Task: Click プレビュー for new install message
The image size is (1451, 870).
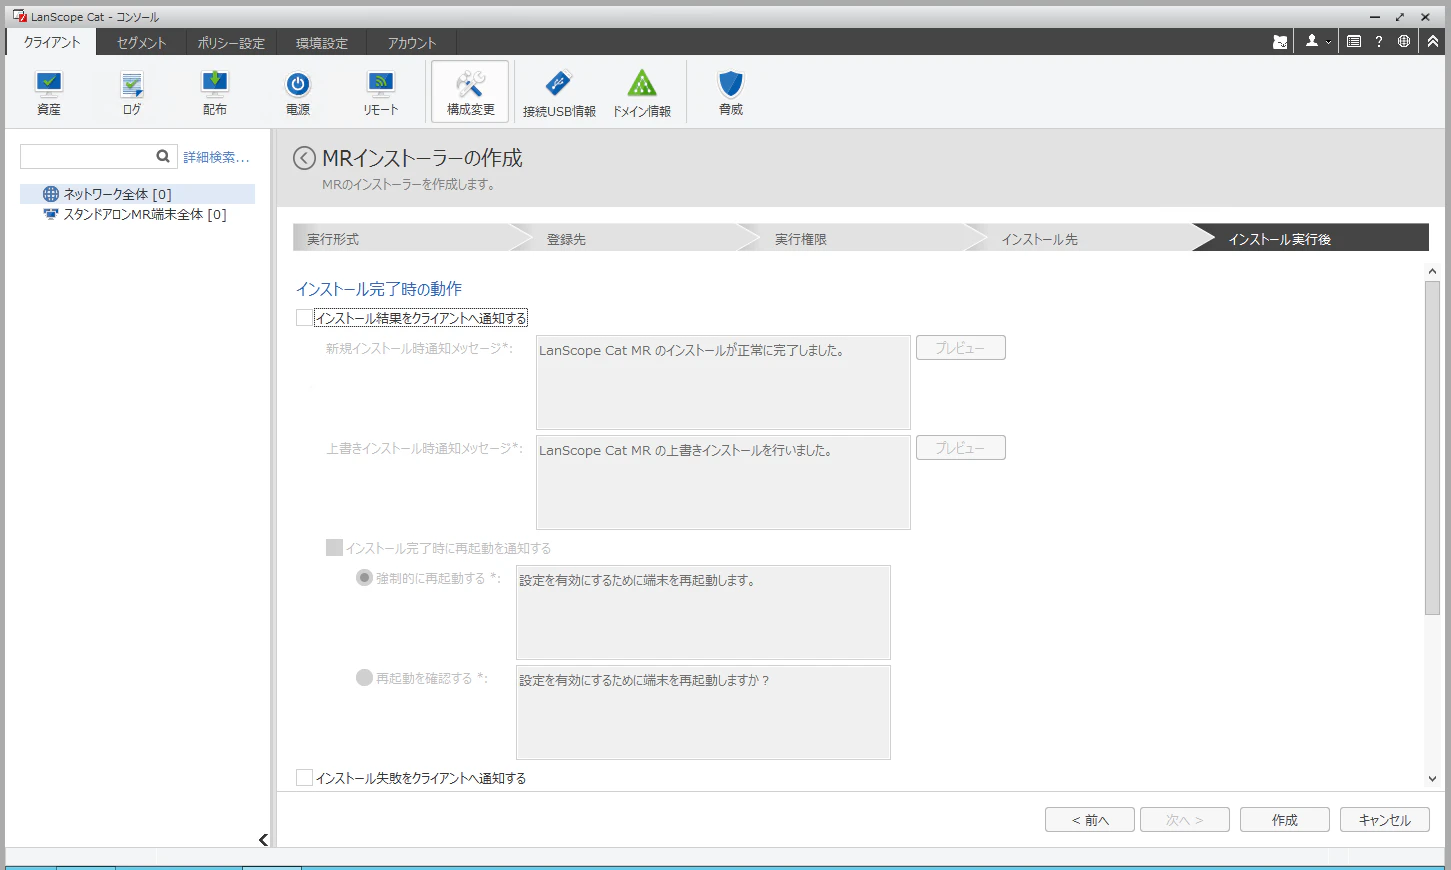Action: coord(961,348)
